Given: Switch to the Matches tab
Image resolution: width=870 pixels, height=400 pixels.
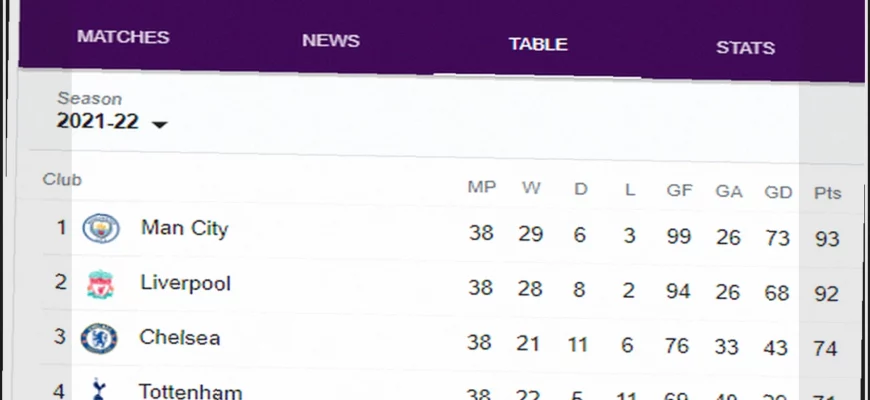Looking at the screenshot, I should (x=123, y=37).
